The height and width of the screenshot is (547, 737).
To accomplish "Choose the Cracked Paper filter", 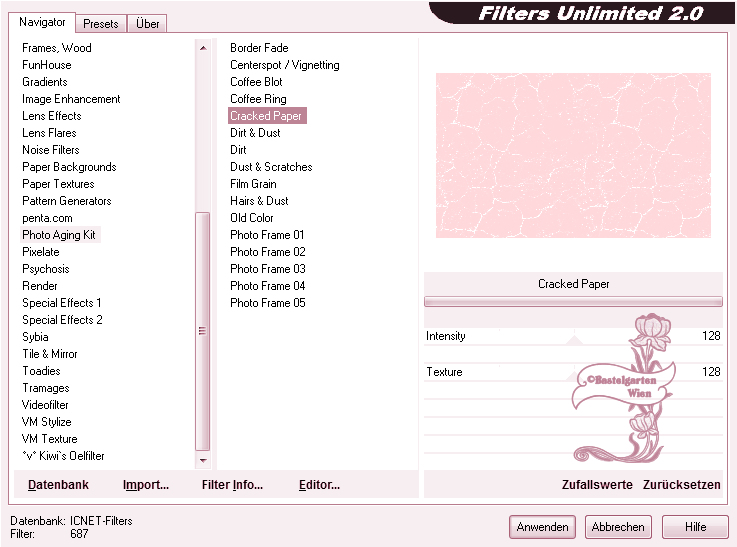I will tap(267, 116).
